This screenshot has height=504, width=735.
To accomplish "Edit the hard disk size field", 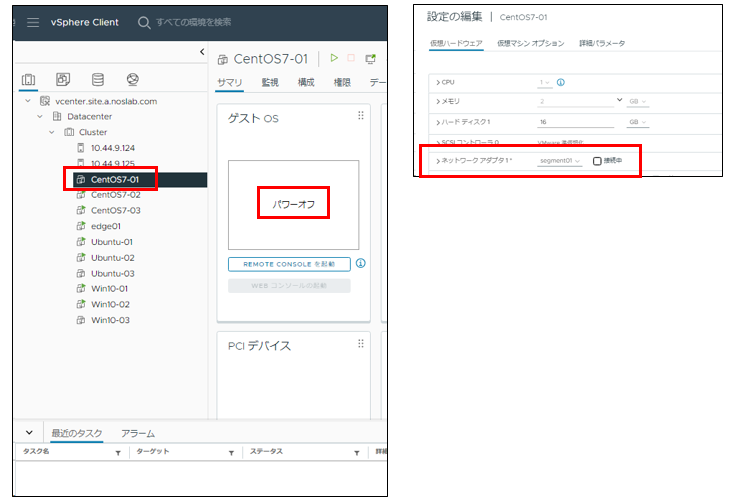I will coord(576,122).
